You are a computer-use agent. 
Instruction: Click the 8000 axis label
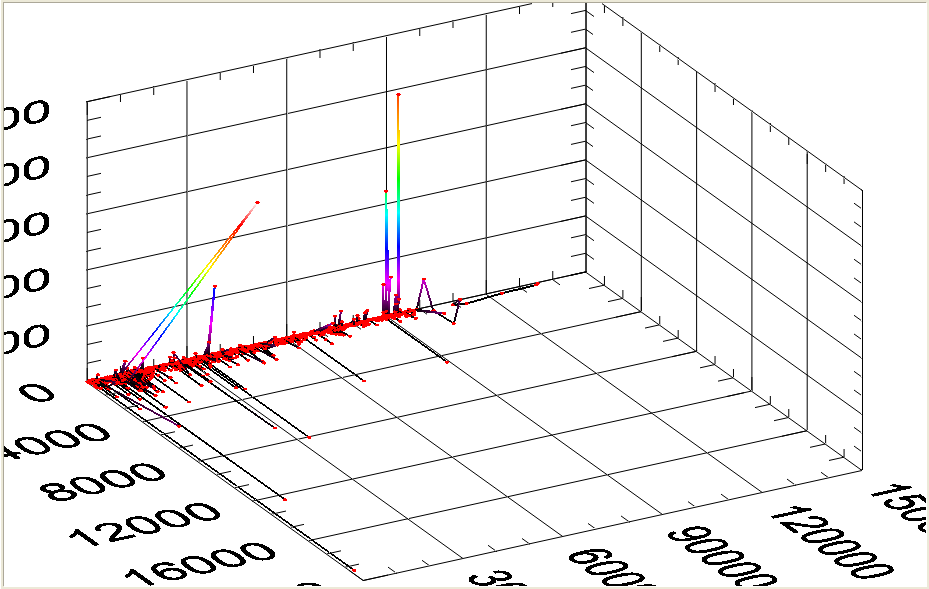click(103, 481)
